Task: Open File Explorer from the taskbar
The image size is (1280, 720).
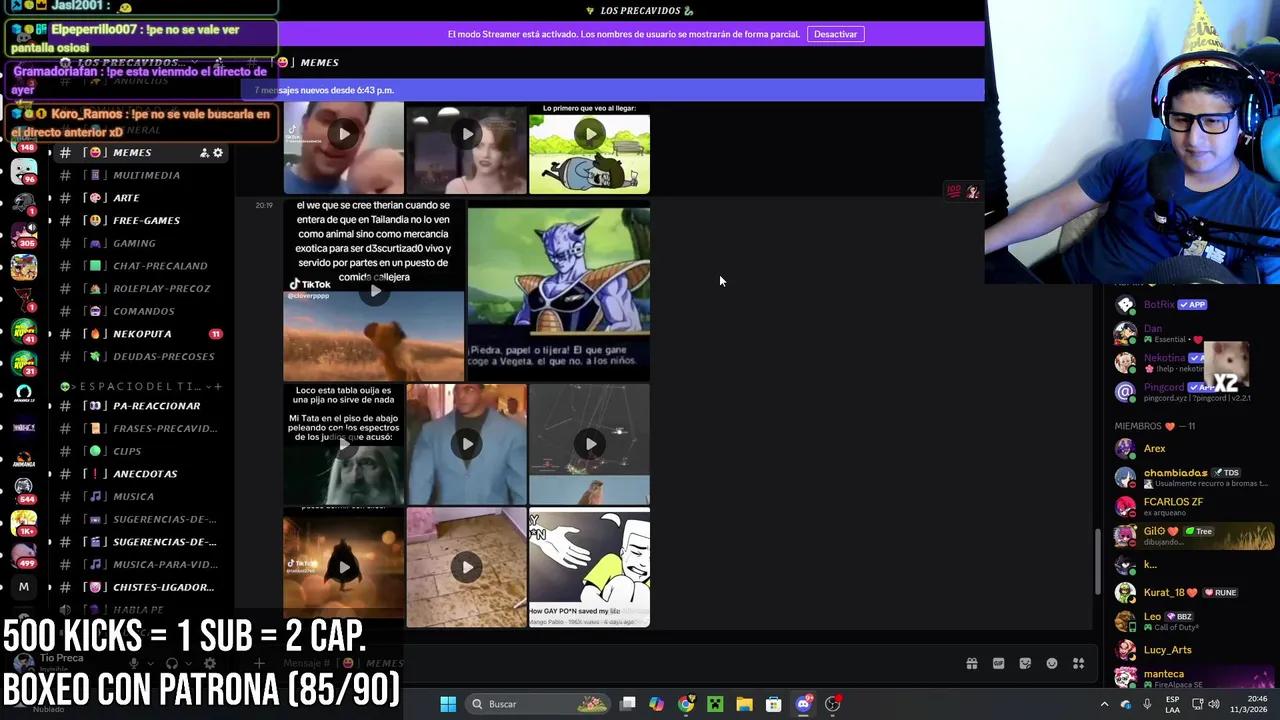Action: click(744, 704)
